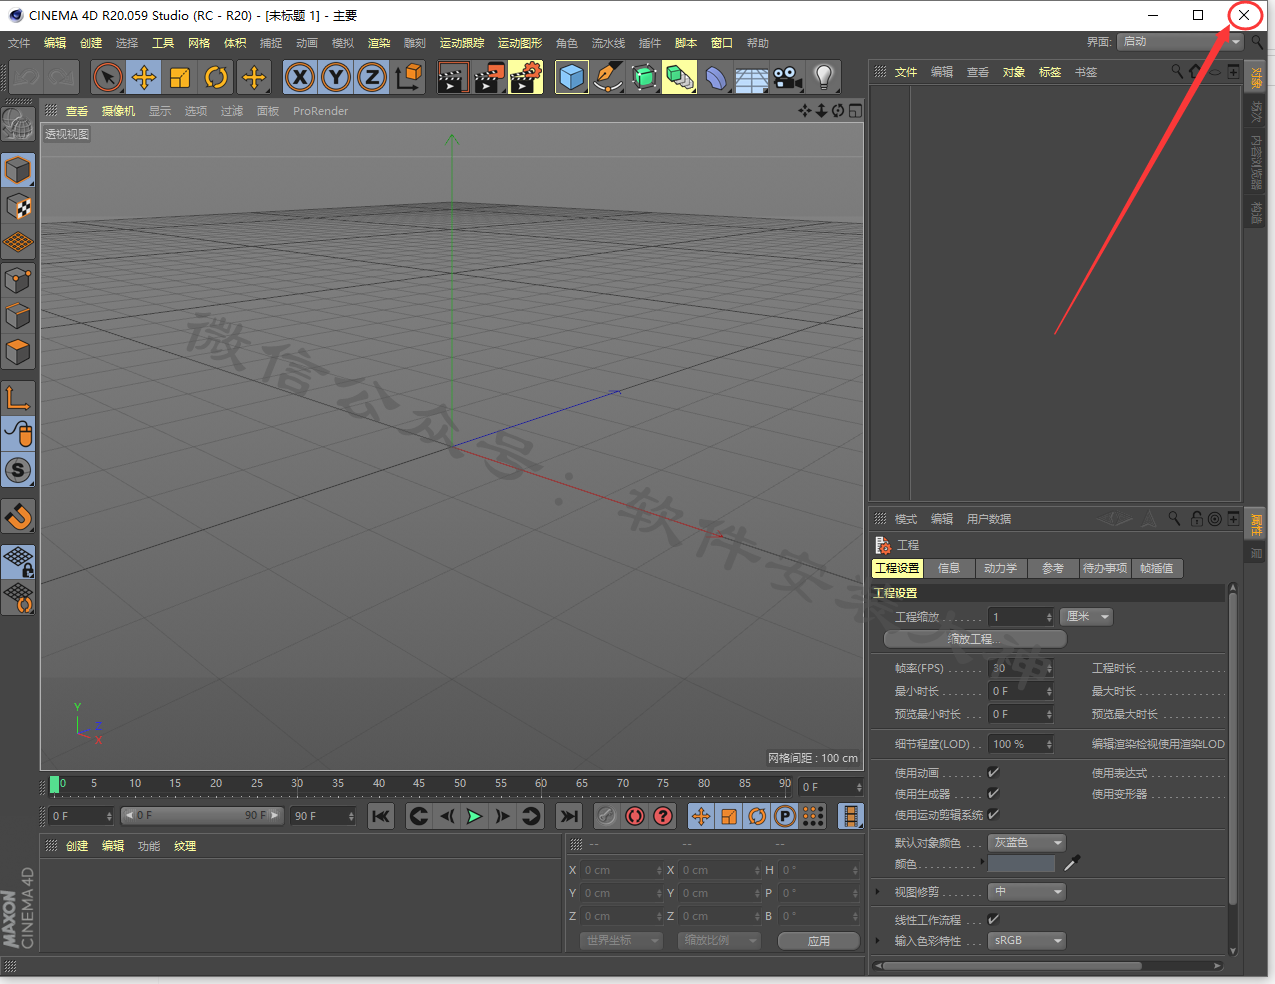Undo the last action arrow icon
Viewport: 1275px width, 984px height.
26,77
